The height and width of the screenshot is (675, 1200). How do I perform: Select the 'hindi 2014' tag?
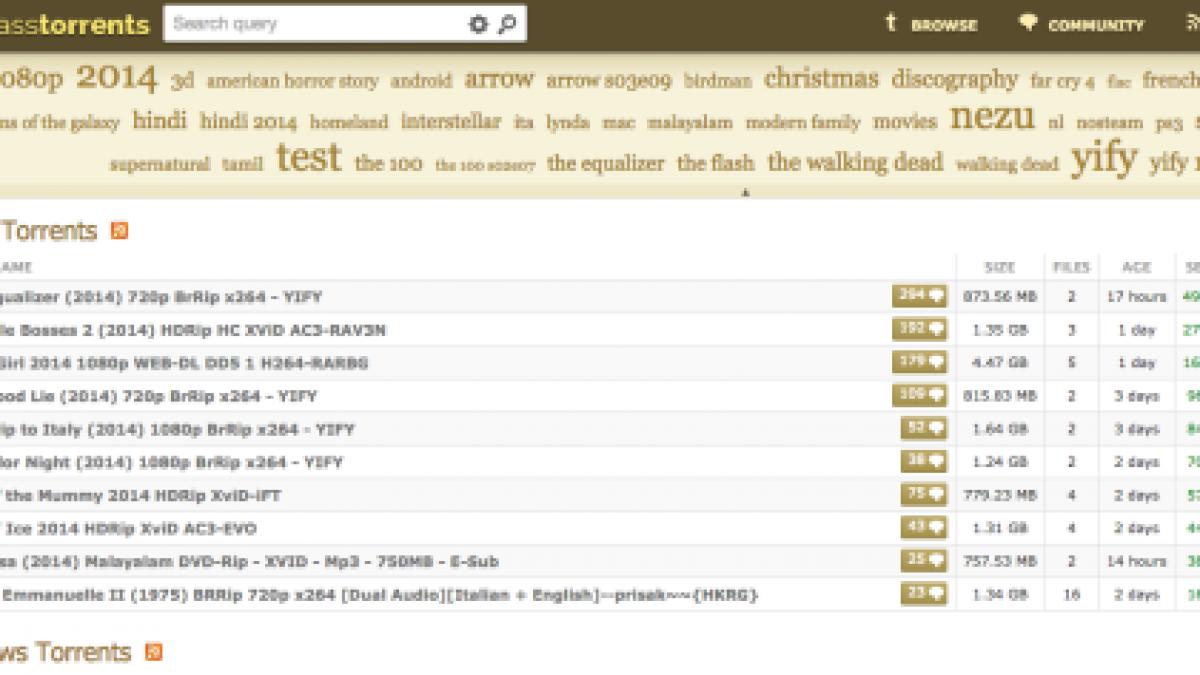point(248,122)
